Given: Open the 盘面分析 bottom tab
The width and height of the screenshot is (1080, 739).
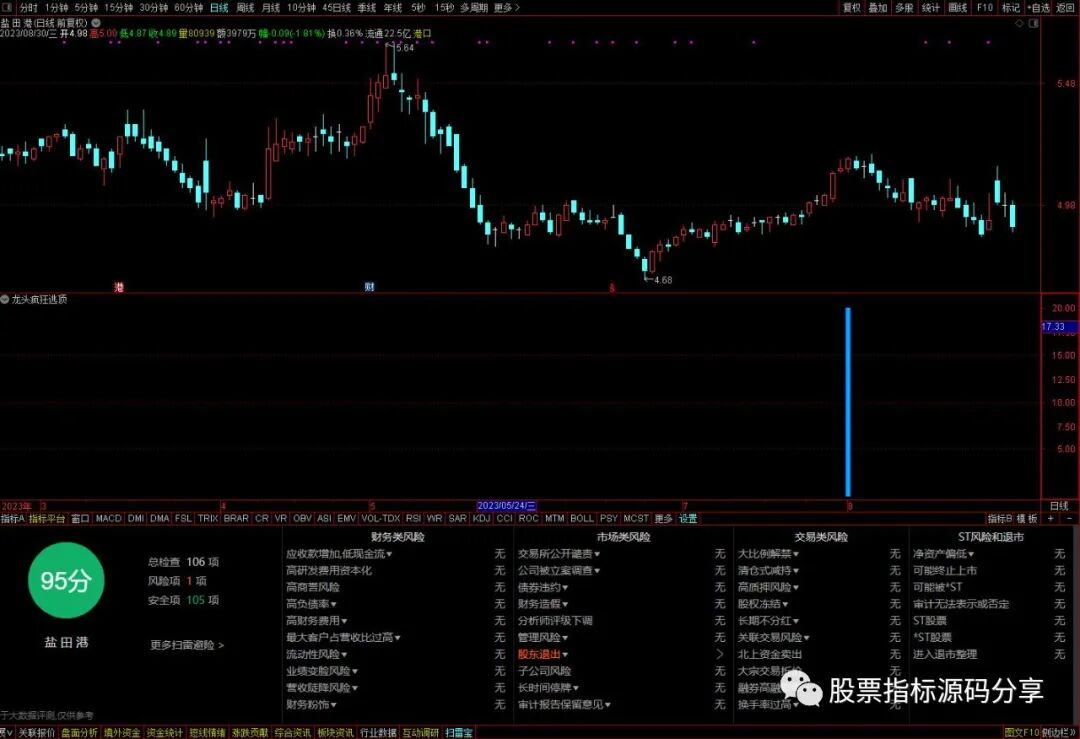Looking at the screenshot, I should 80,733.
